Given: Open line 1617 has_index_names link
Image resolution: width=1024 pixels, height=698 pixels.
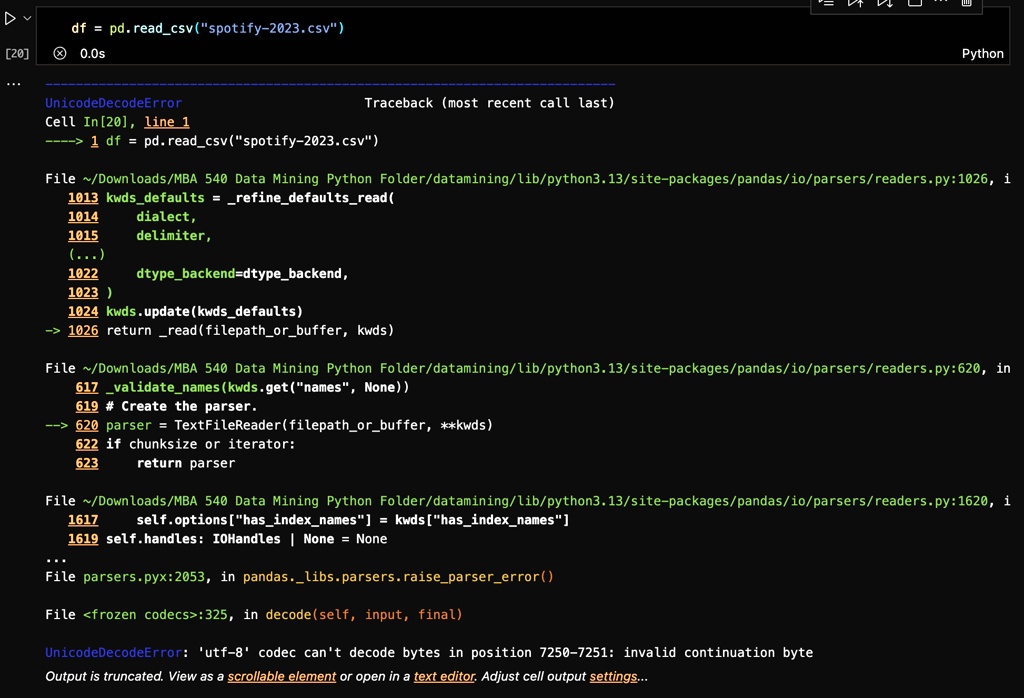Looking at the screenshot, I should 83,520.
